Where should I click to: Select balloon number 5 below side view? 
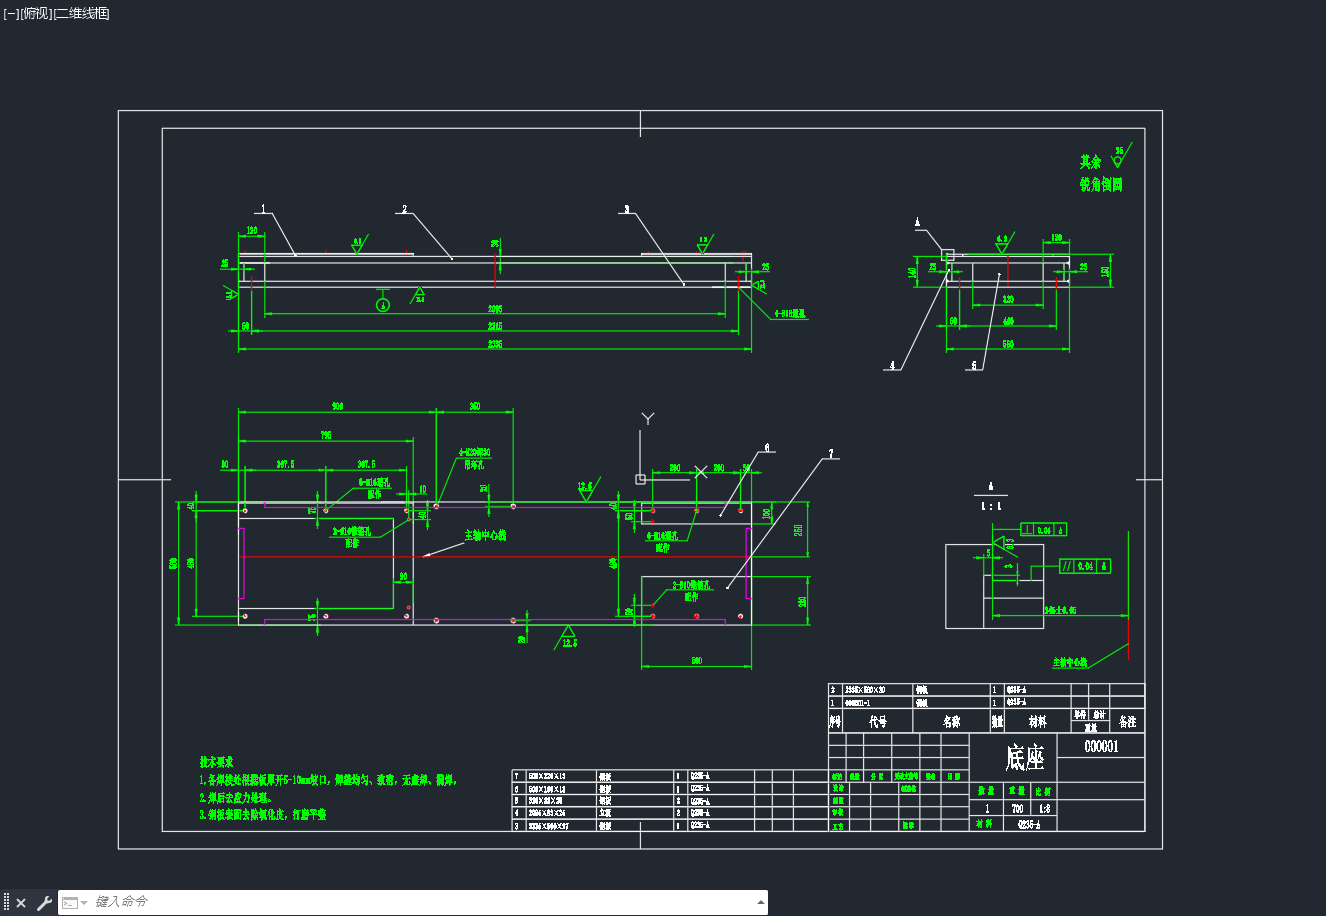973,366
